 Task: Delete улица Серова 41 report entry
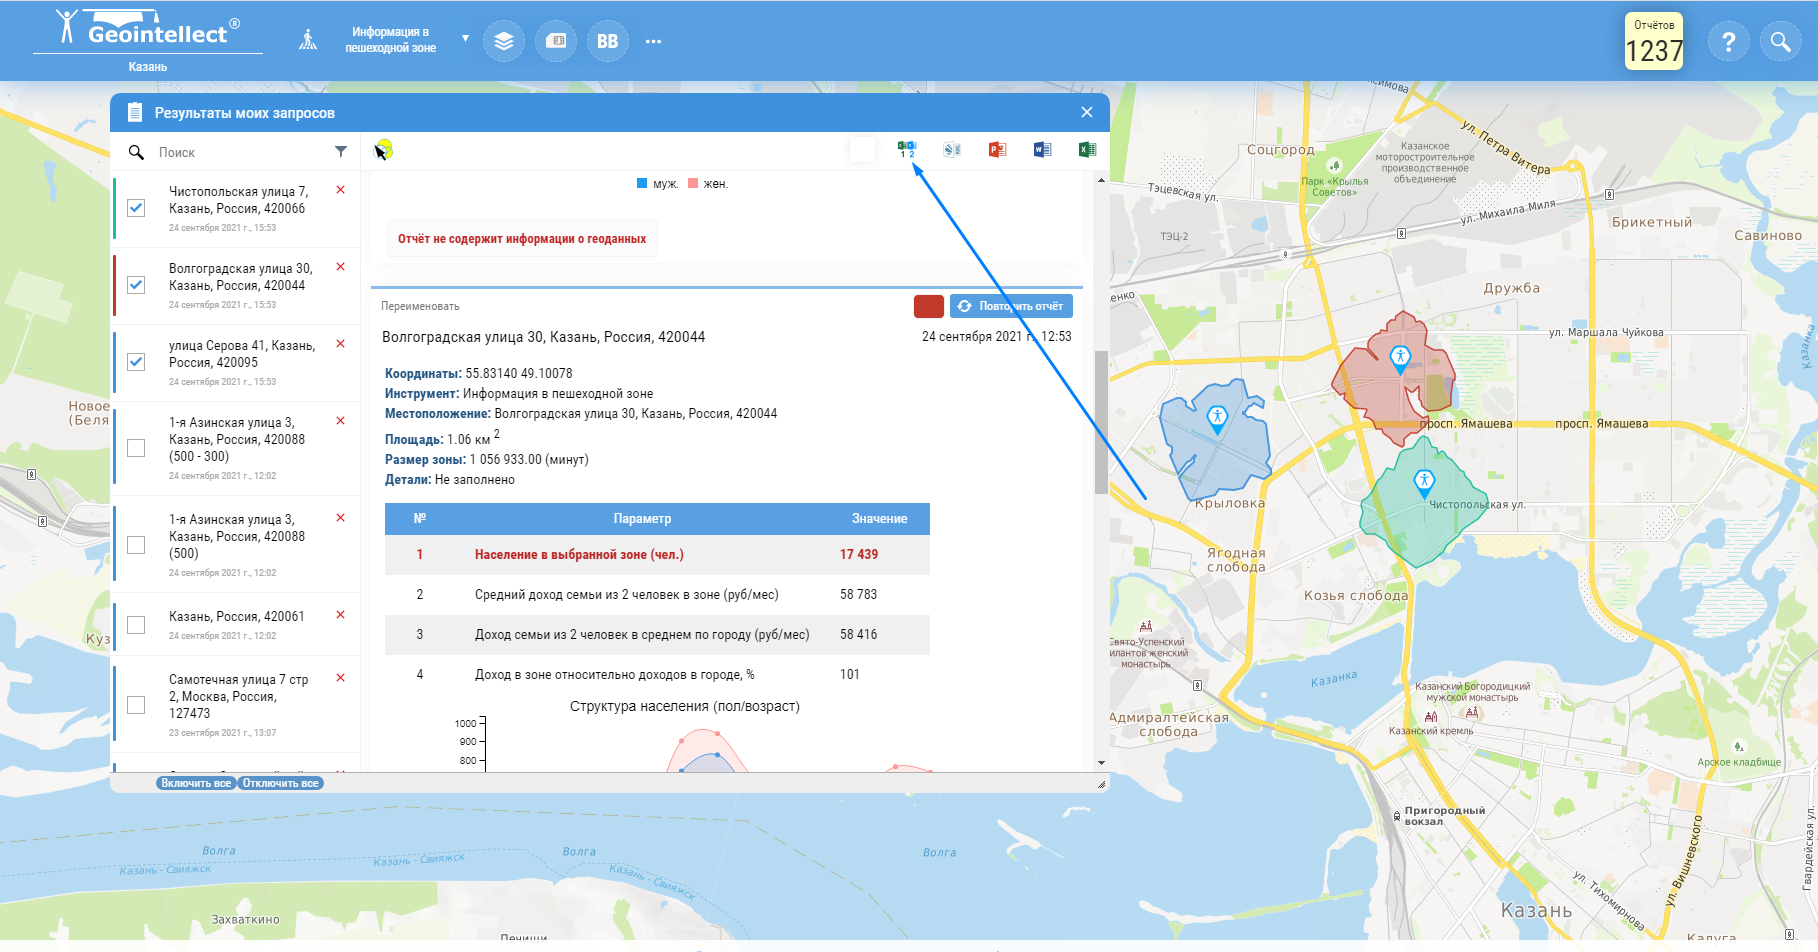[x=341, y=344]
